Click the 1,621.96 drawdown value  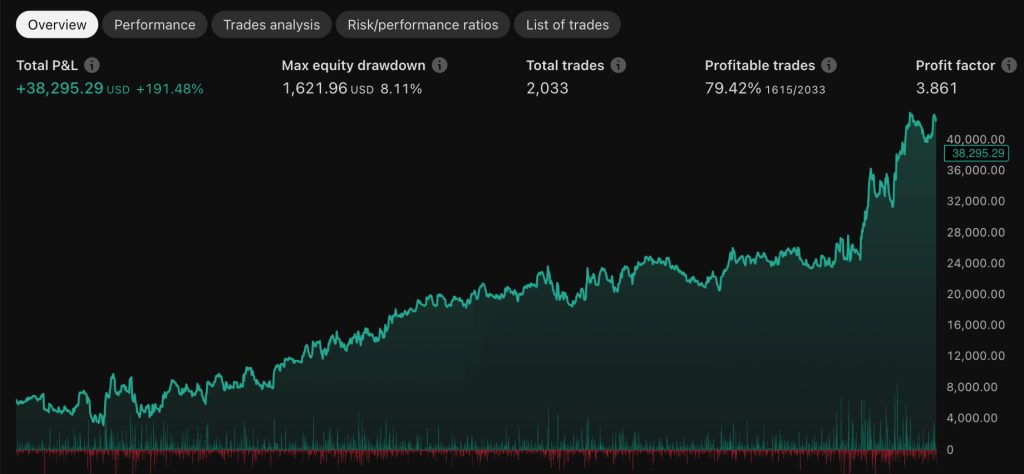point(314,88)
